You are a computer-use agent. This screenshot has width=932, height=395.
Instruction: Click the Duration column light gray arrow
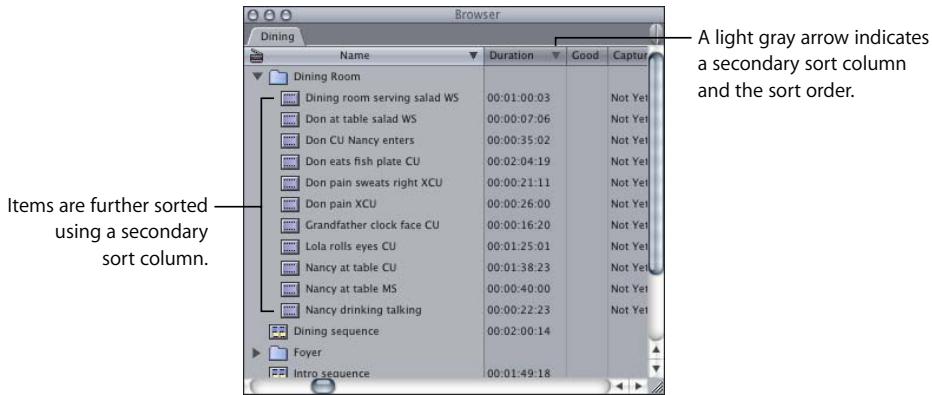(x=556, y=56)
